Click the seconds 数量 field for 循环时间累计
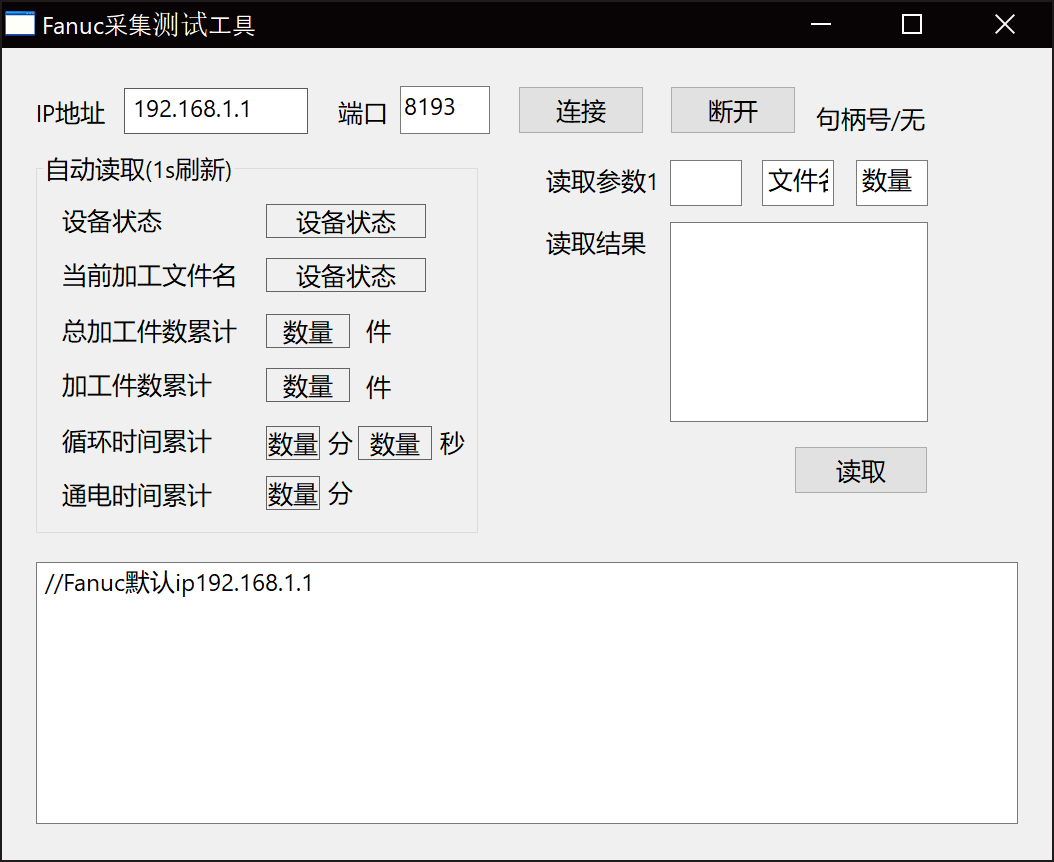 (x=395, y=443)
